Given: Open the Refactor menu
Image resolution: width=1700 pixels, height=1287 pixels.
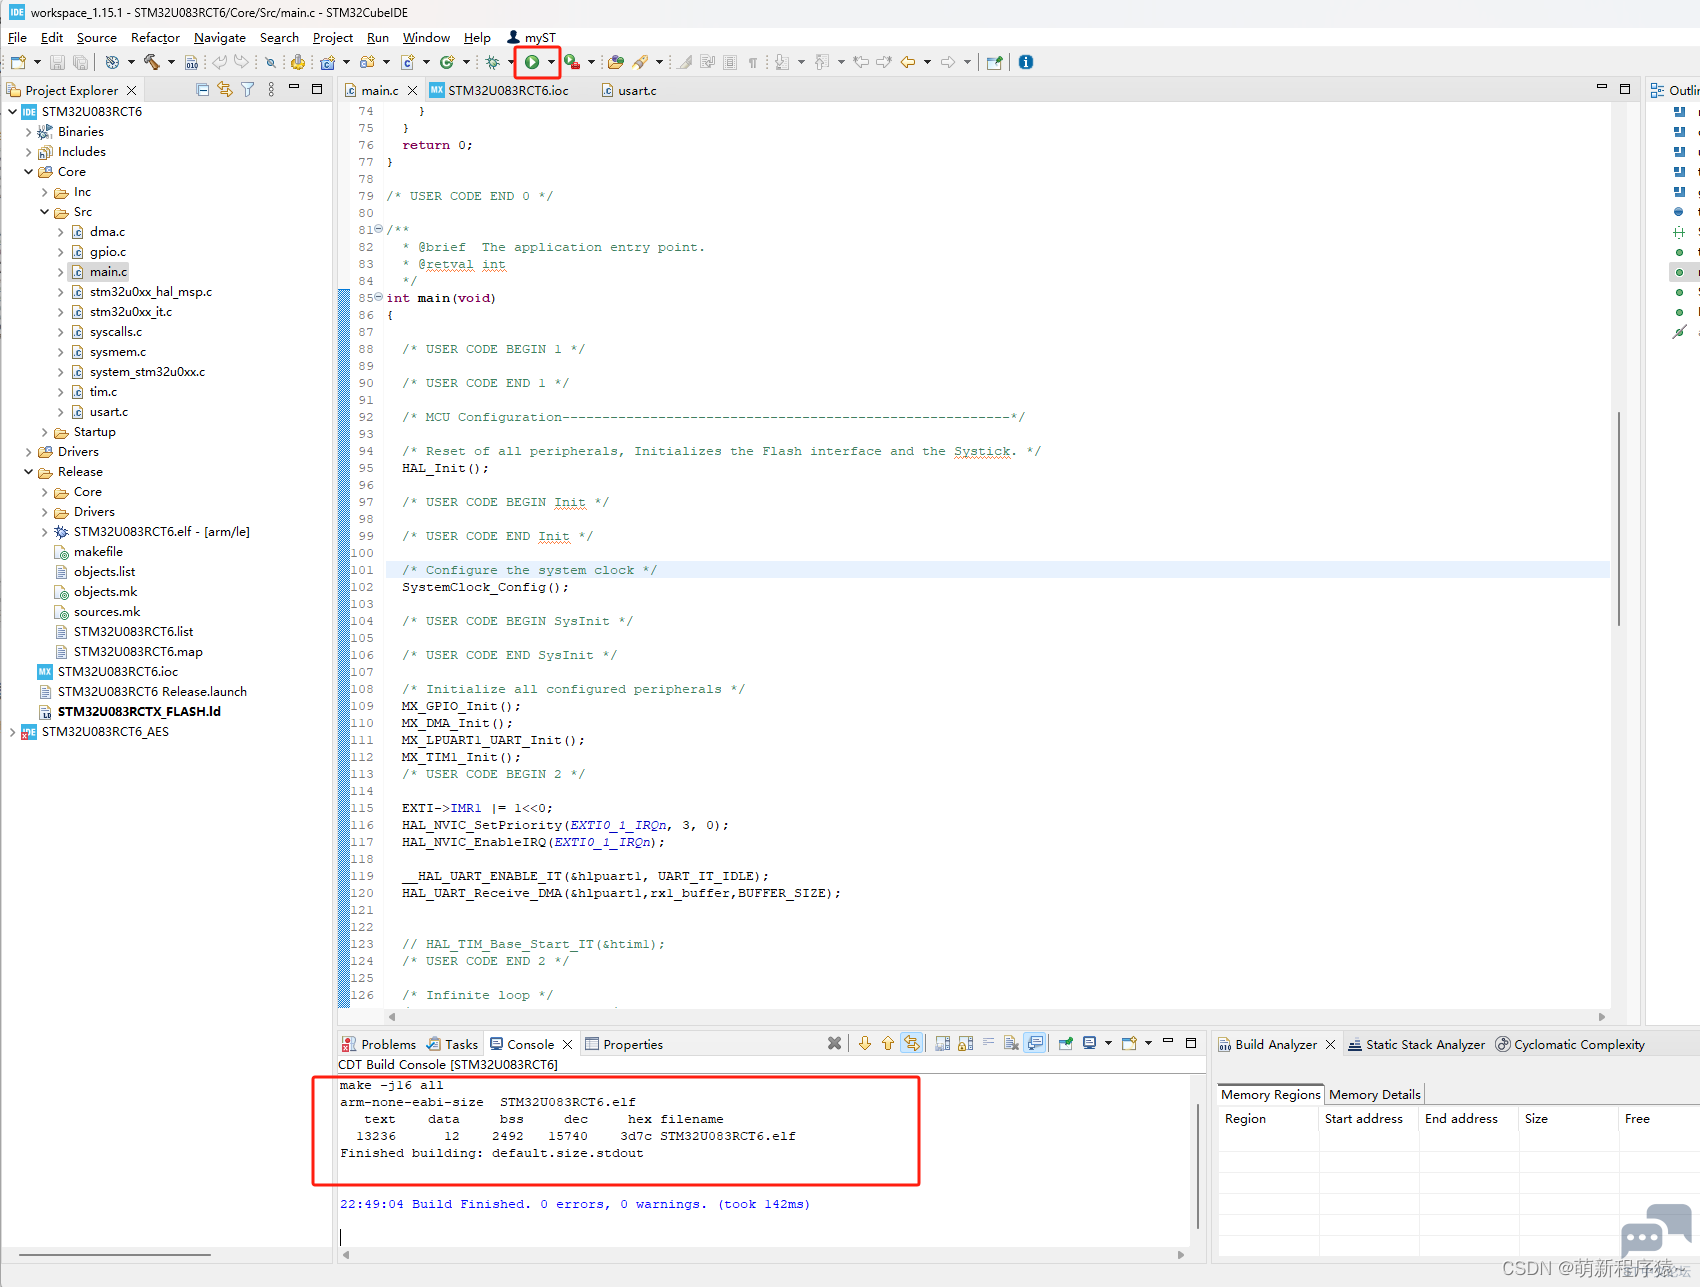Looking at the screenshot, I should (x=155, y=38).
